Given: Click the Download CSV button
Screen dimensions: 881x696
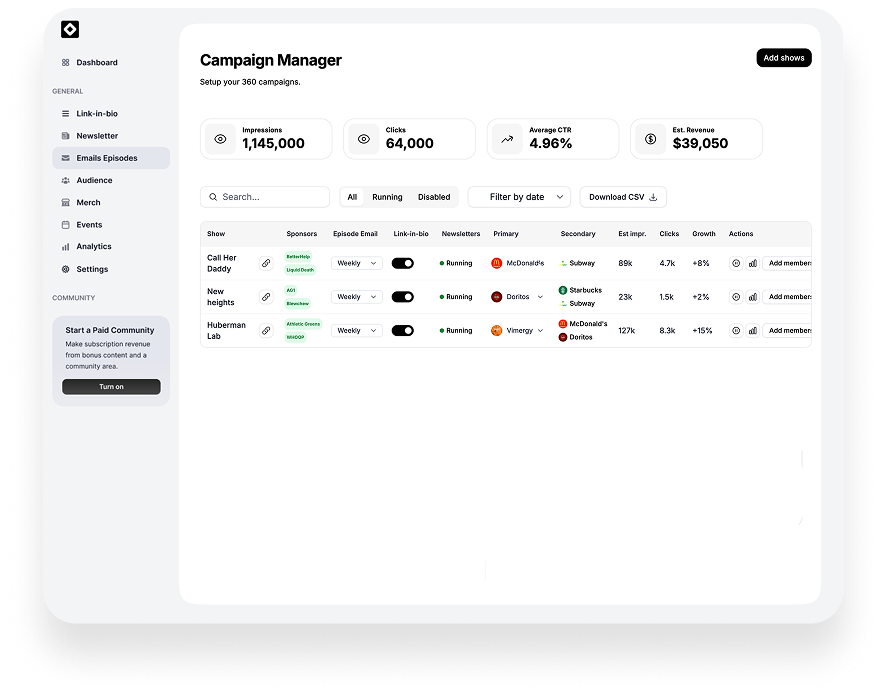Looking at the screenshot, I should coord(623,197).
